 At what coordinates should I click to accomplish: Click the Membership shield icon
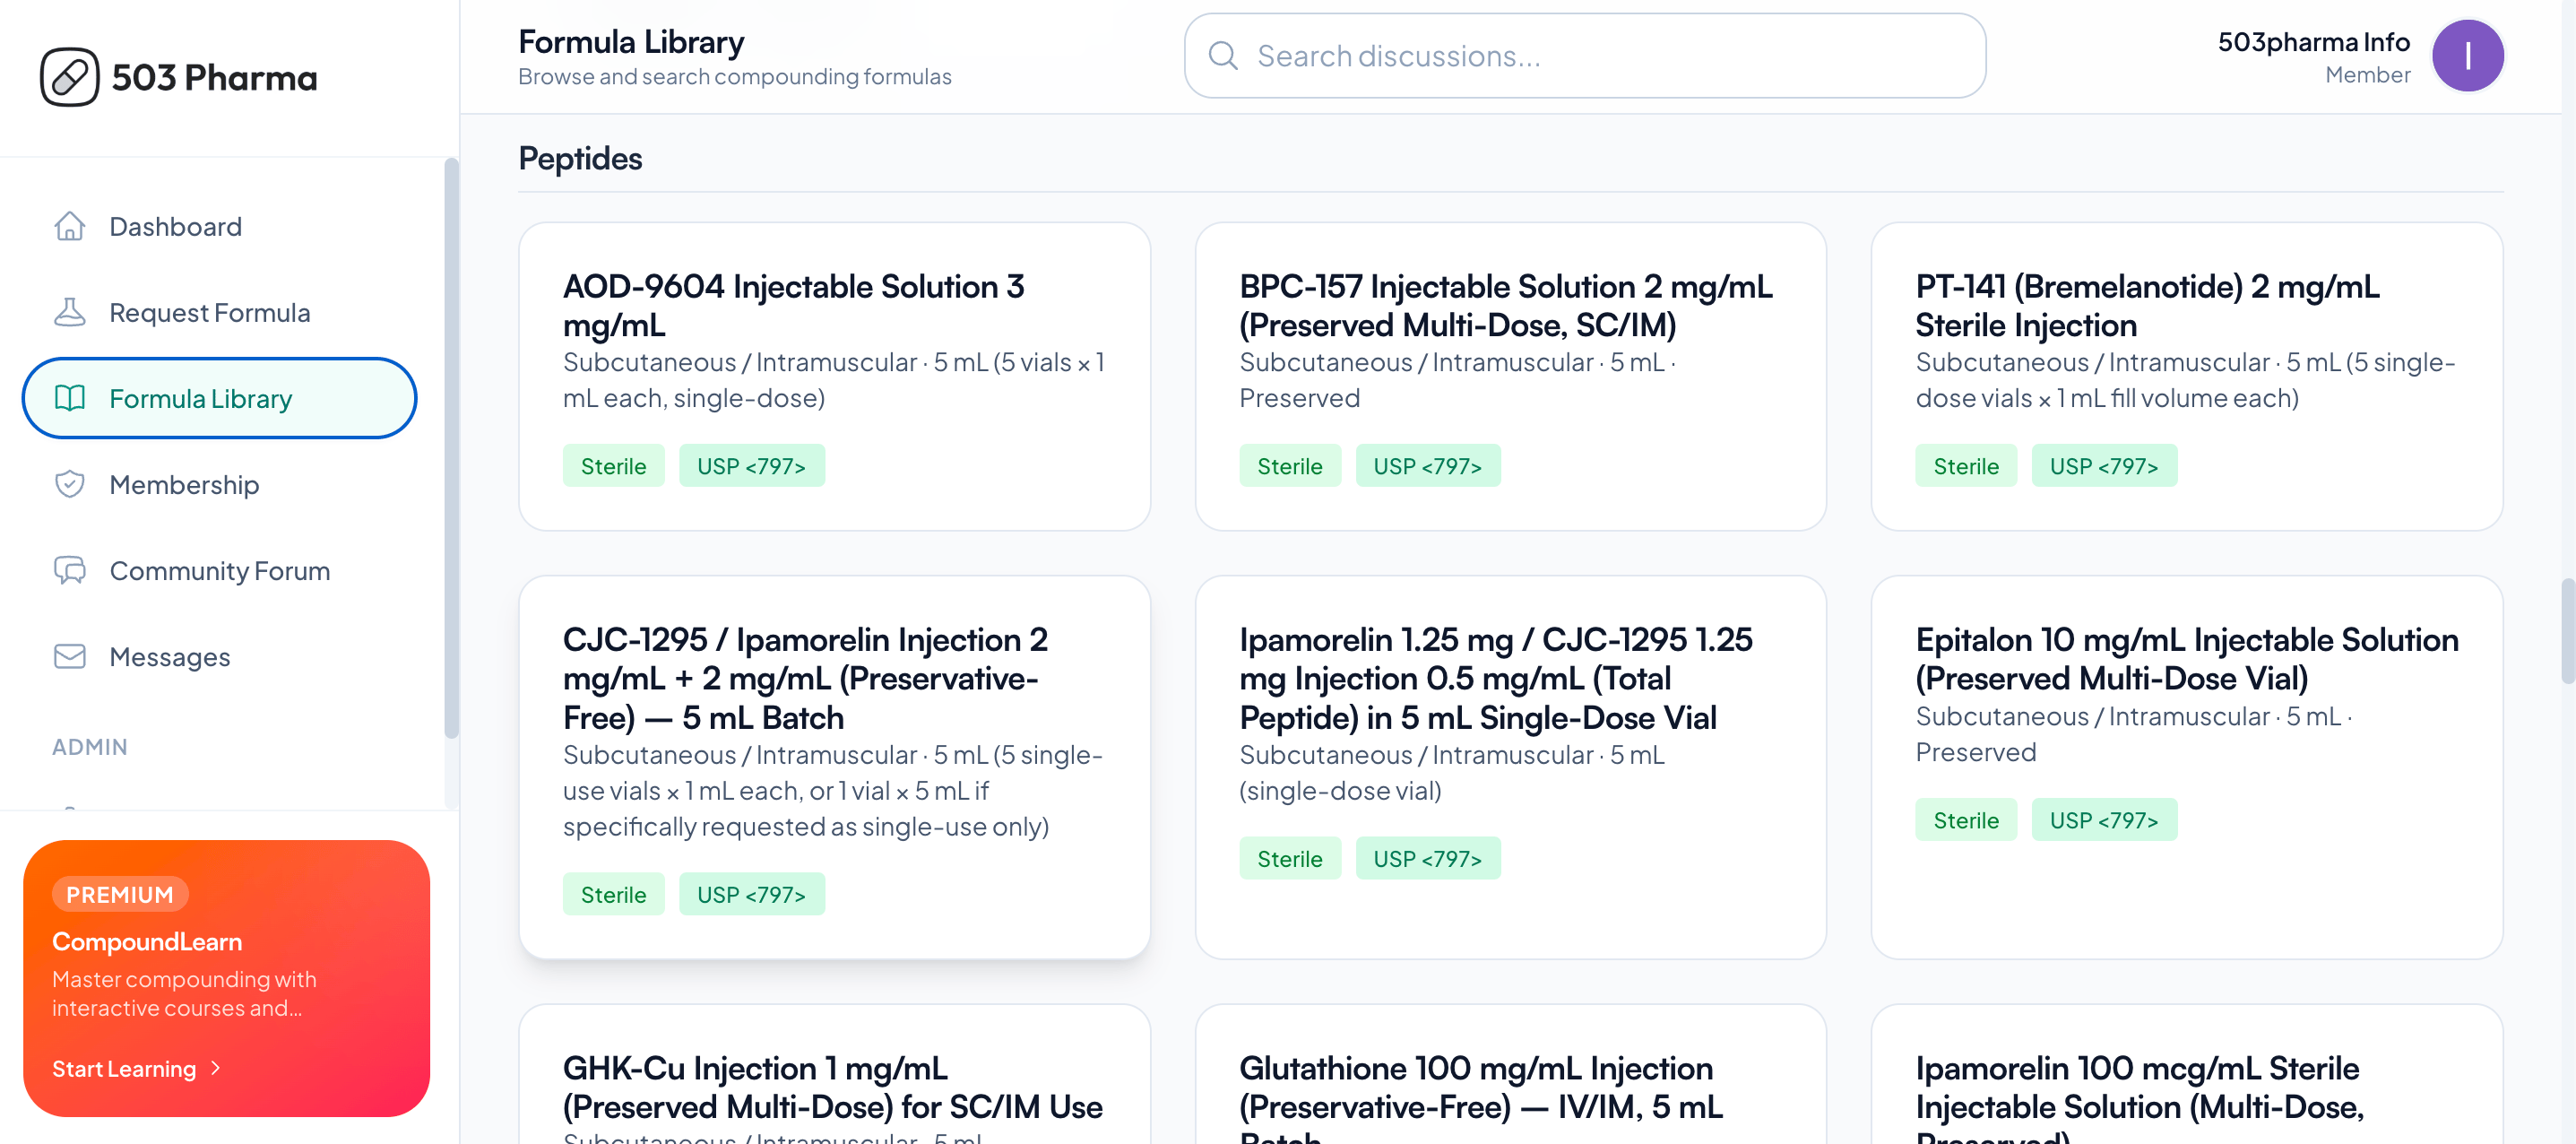pyautogui.click(x=69, y=484)
